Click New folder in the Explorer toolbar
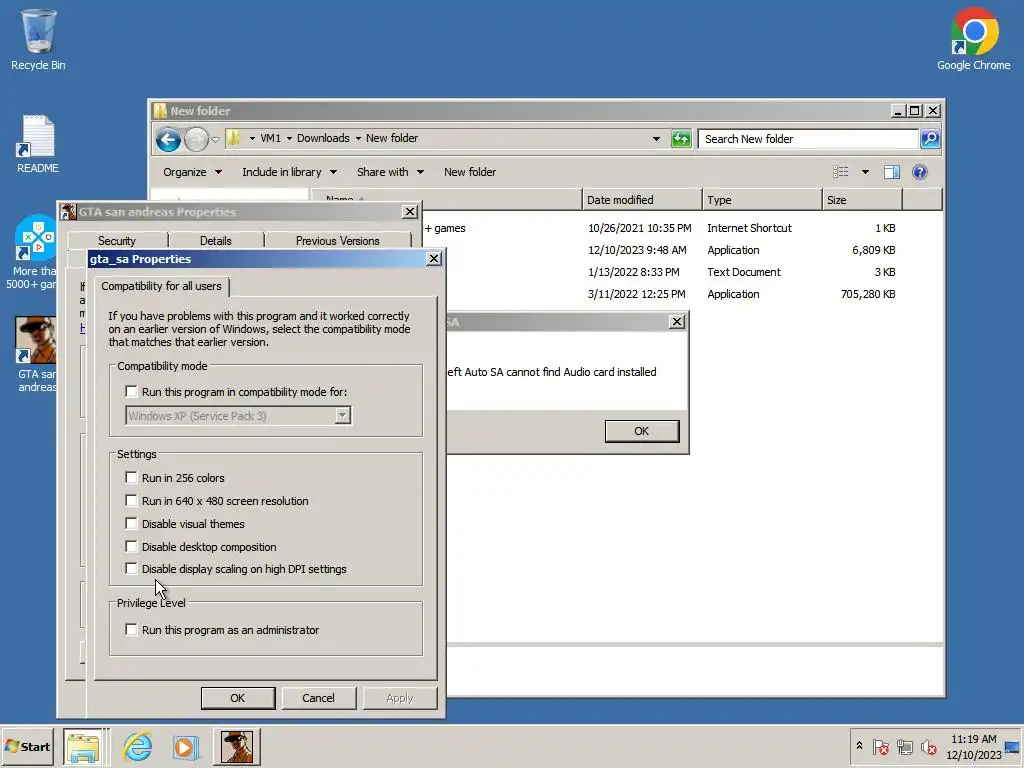This screenshot has height=768, width=1024. pos(470,172)
